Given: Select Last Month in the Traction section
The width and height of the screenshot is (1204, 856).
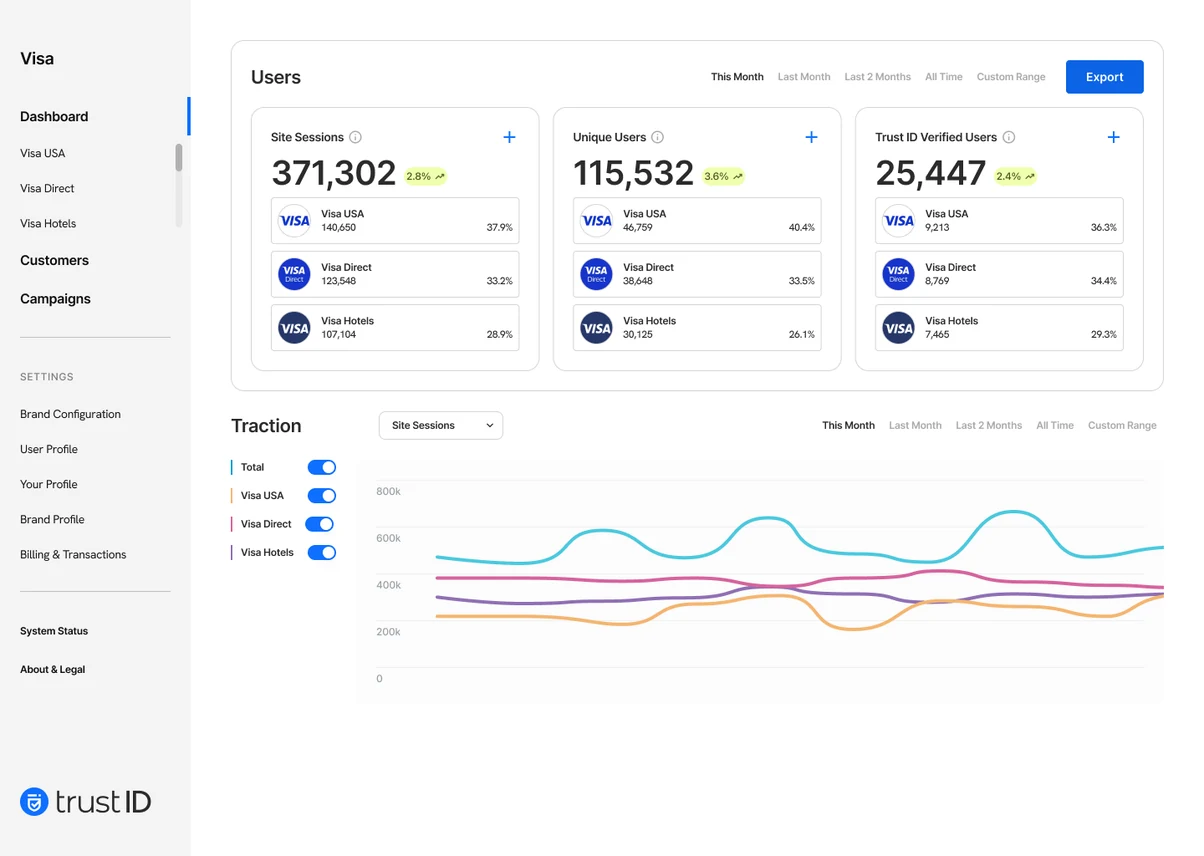Looking at the screenshot, I should pyautogui.click(x=915, y=425).
